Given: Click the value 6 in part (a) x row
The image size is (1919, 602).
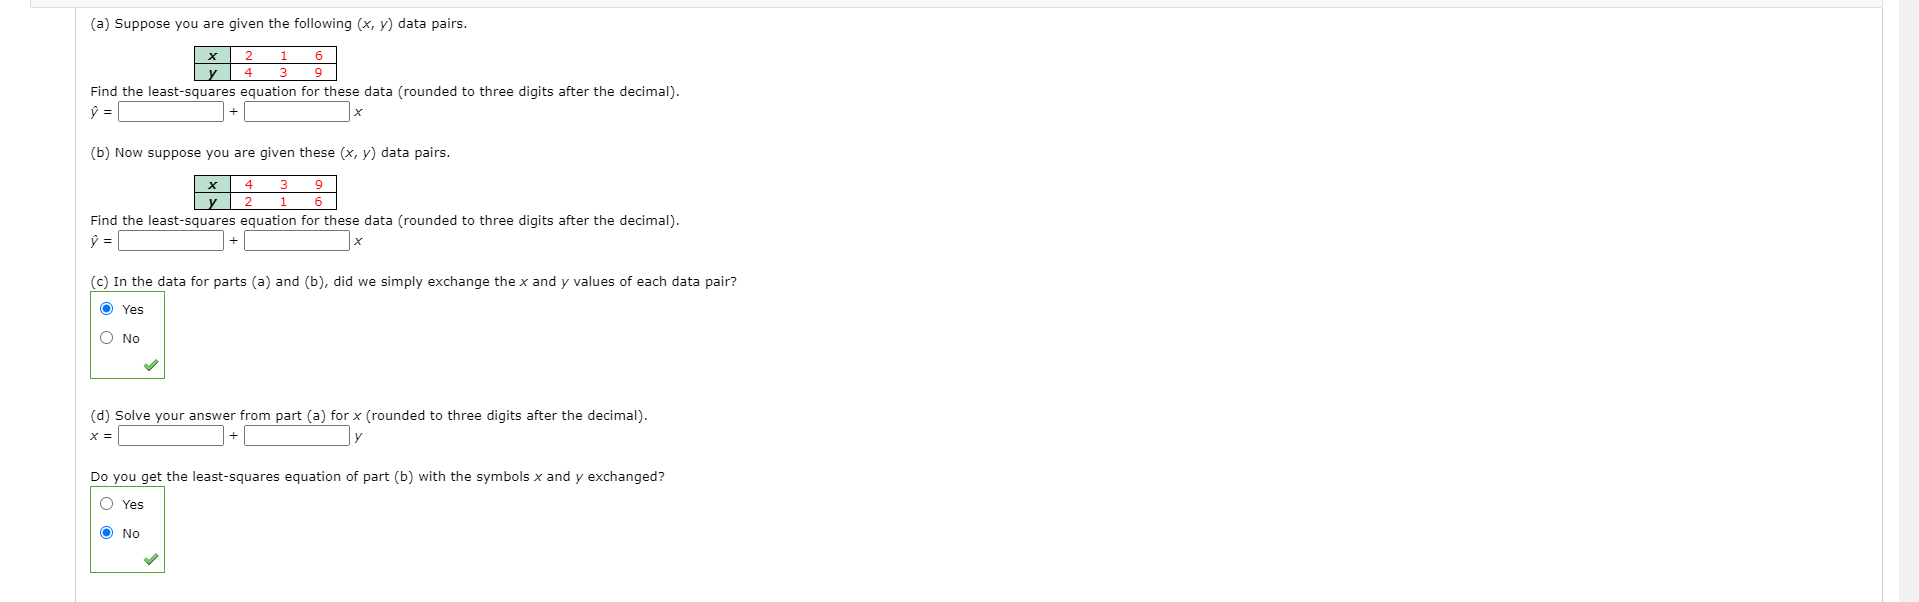Looking at the screenshot, I should 319,56.
